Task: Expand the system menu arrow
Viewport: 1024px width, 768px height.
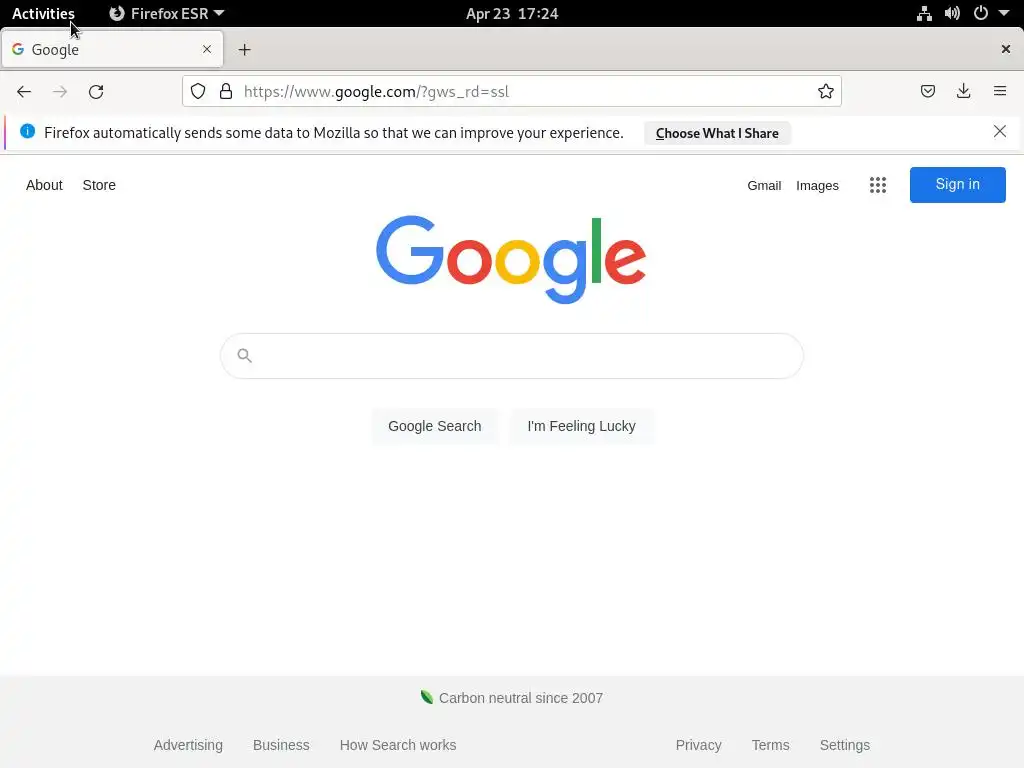Action: coord(1004,13)
